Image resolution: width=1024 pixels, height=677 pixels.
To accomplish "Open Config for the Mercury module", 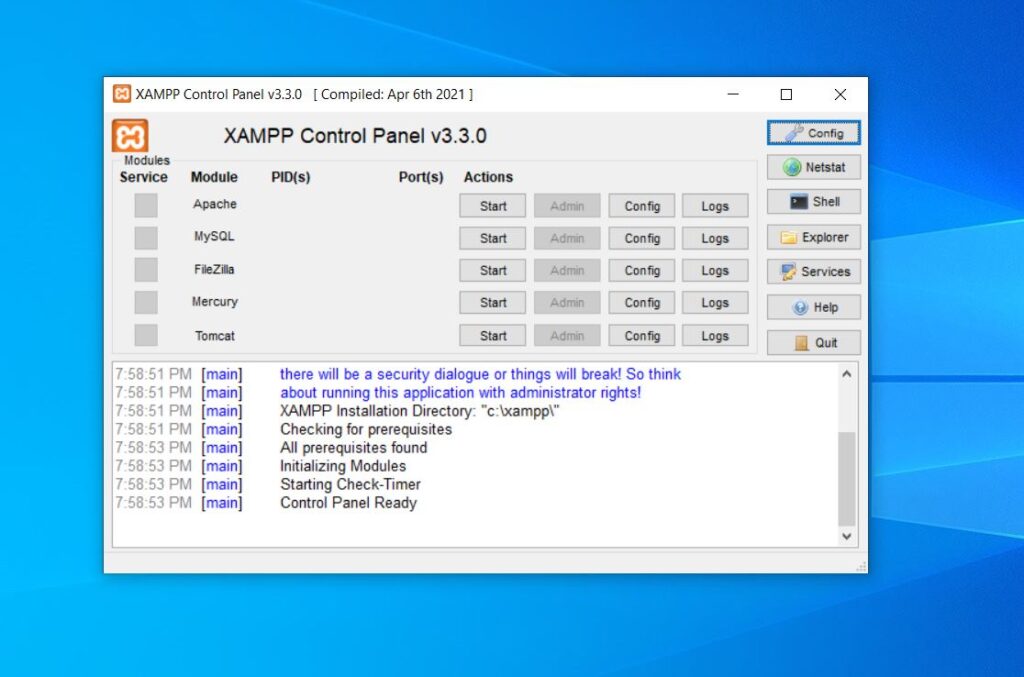I will tap(641, 303).
